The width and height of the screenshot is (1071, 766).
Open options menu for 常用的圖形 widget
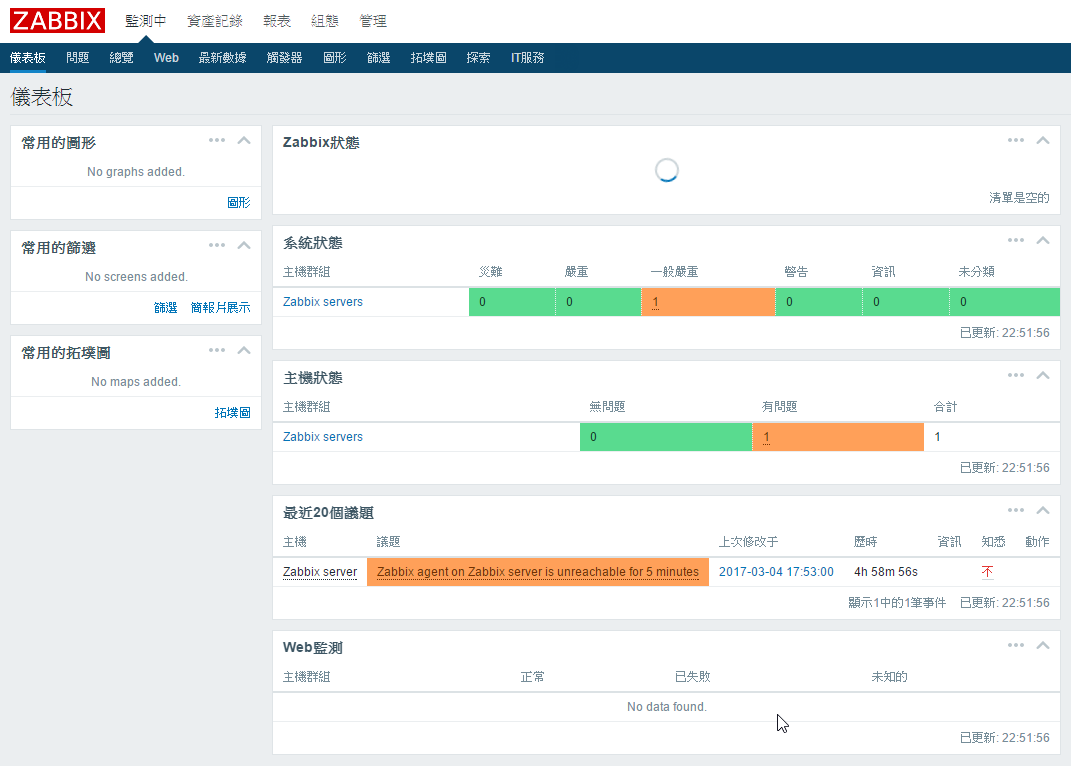[x=217, y=140]
